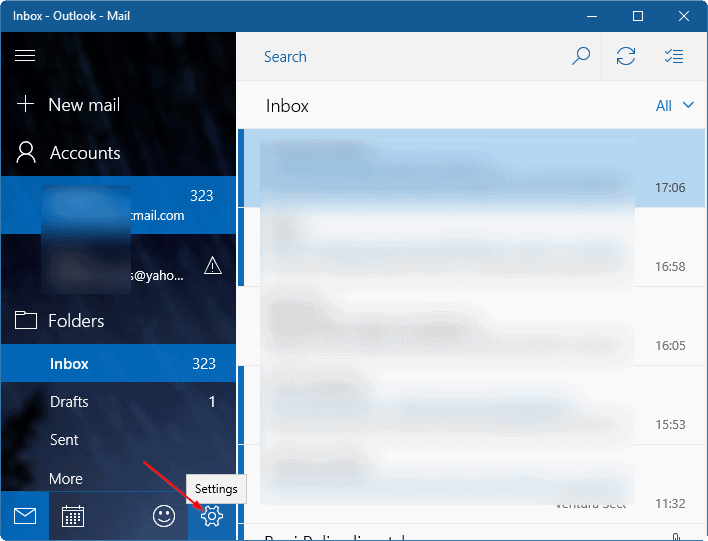Screen dimensions: 708x541
Task: Open the feedback smiley icon
Action: [x=164, y=516]
